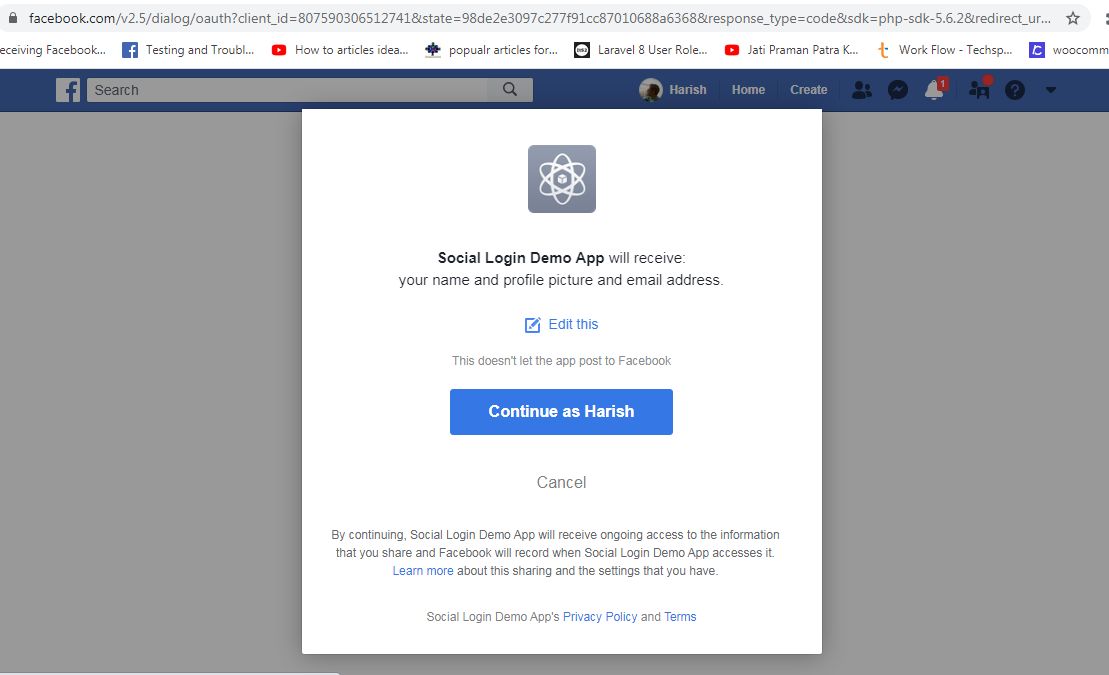The height and width of the screenshot is (675, 1109).
Task: Open the receiving Facebook... bookmark
Action: (x=52, y=50)
